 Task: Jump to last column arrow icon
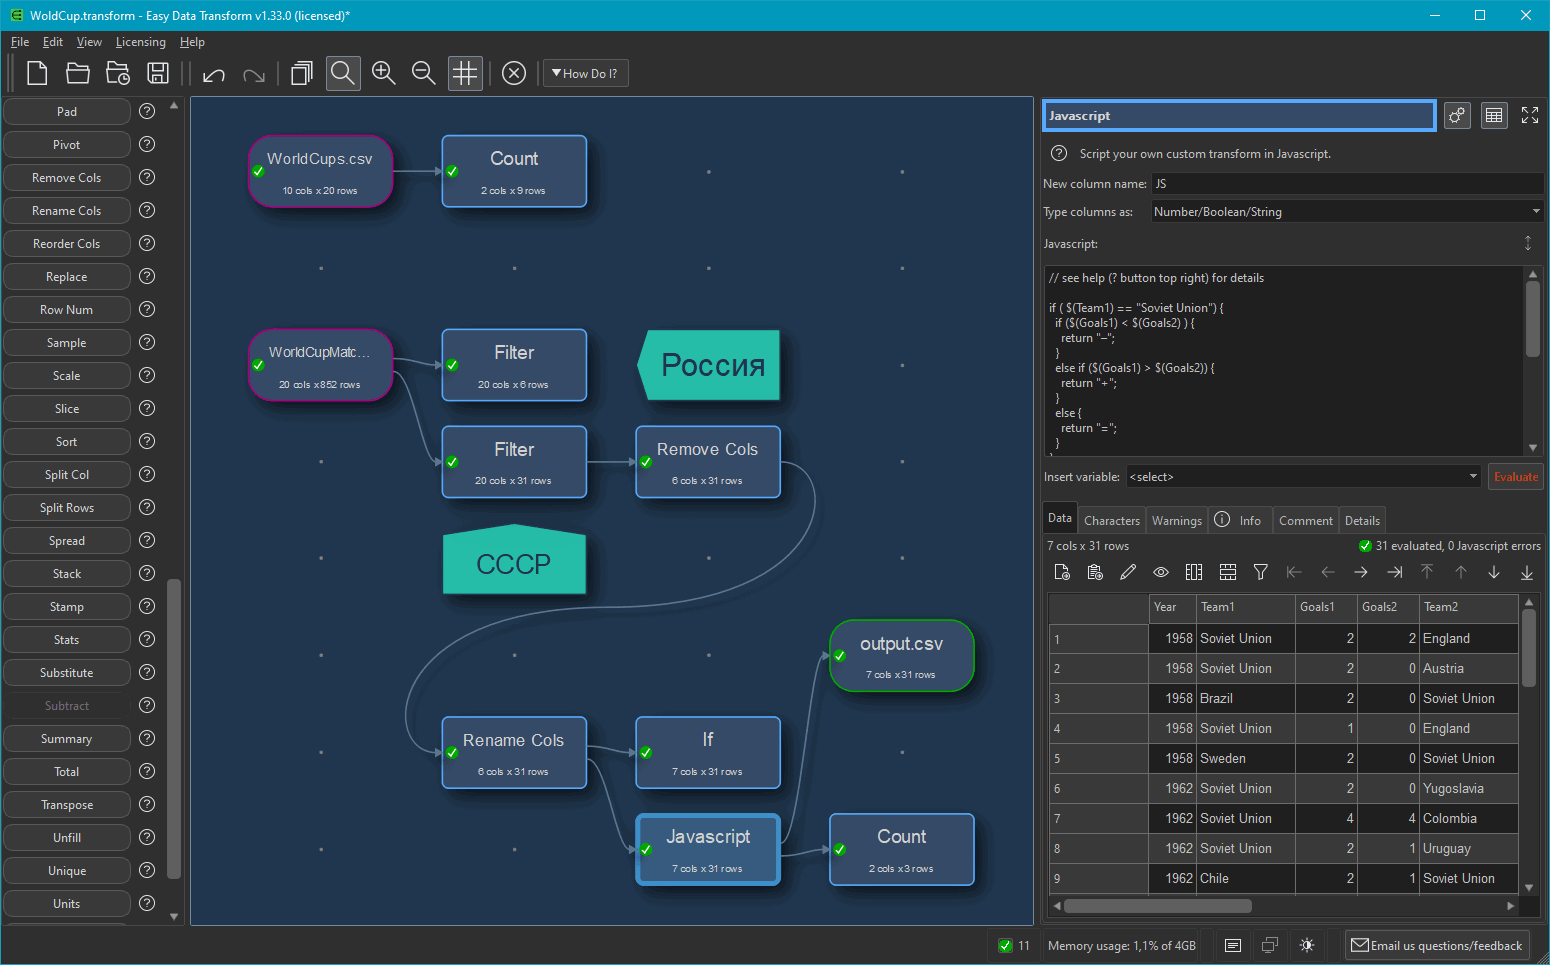1394,572
